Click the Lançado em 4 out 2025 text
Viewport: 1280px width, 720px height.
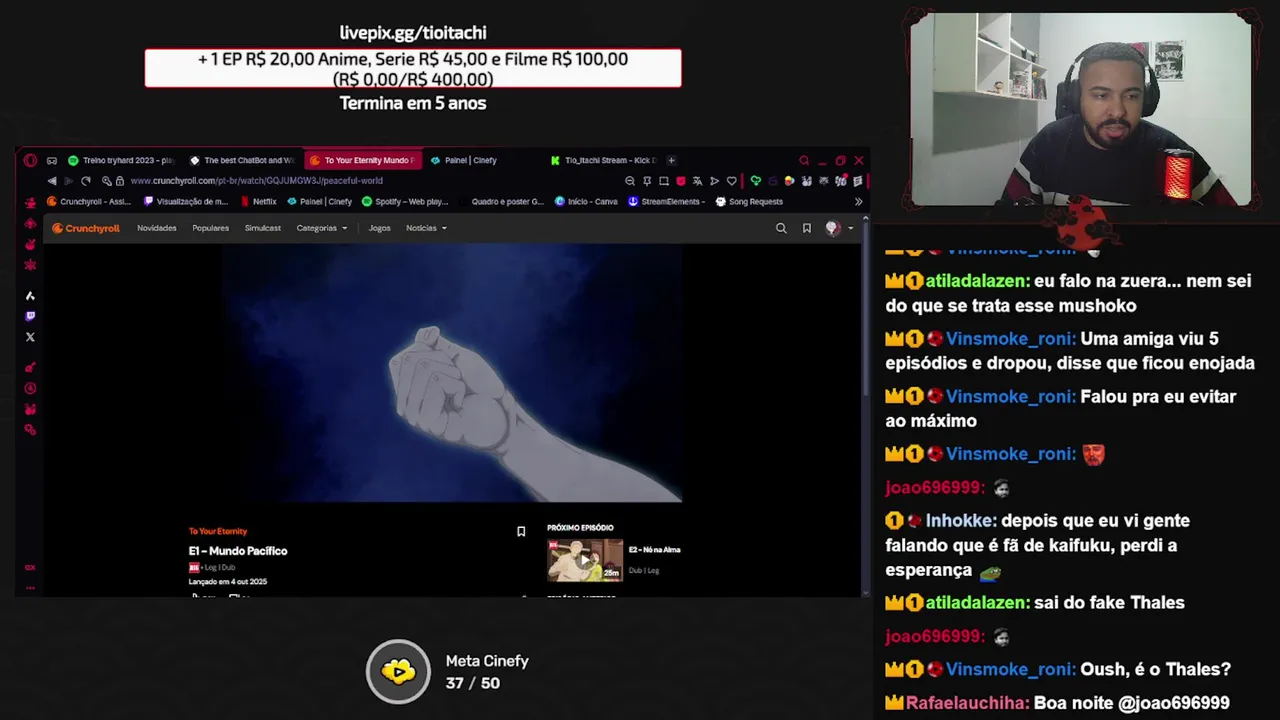tap(228, 581)
